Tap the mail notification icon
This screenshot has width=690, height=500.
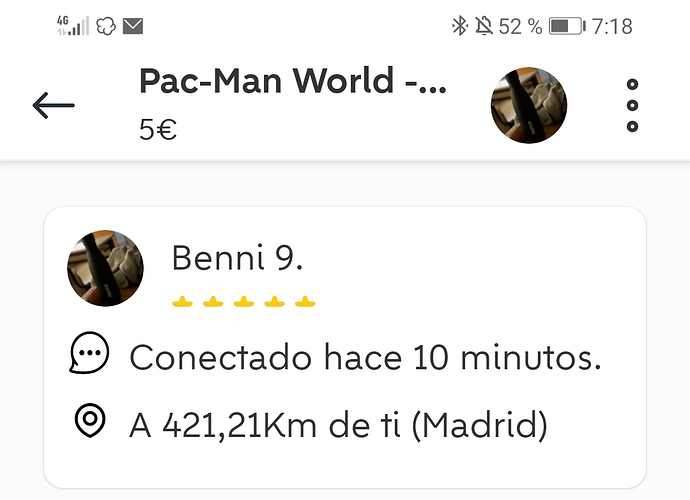point(133,26)
